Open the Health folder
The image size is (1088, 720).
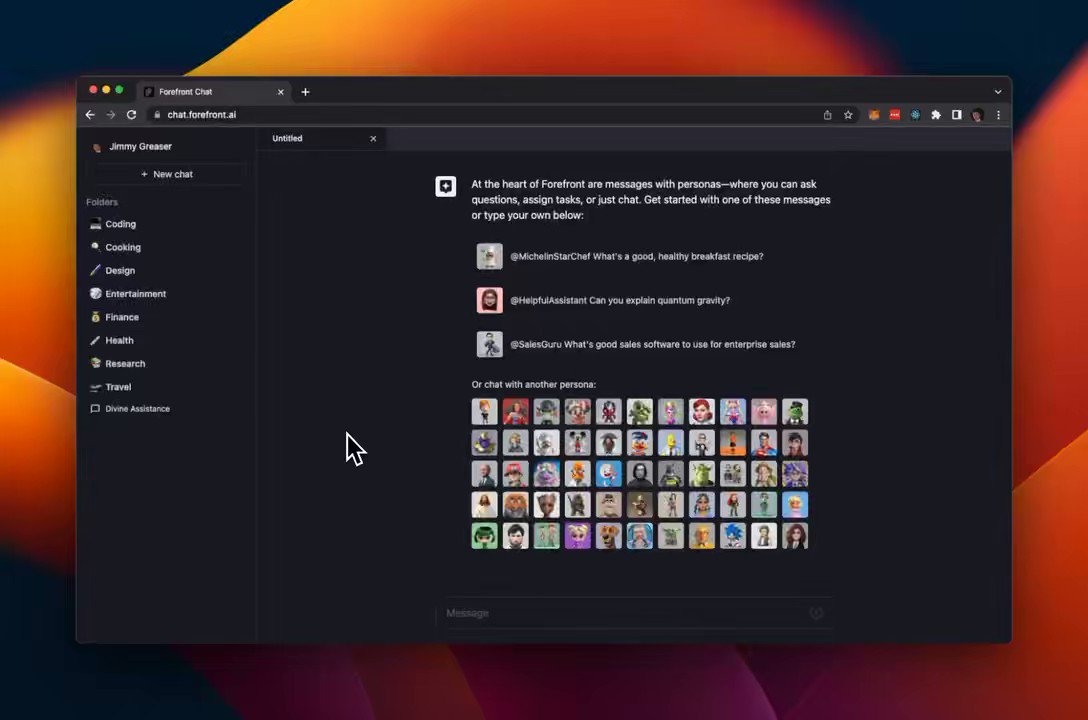[x=112, y=341]
